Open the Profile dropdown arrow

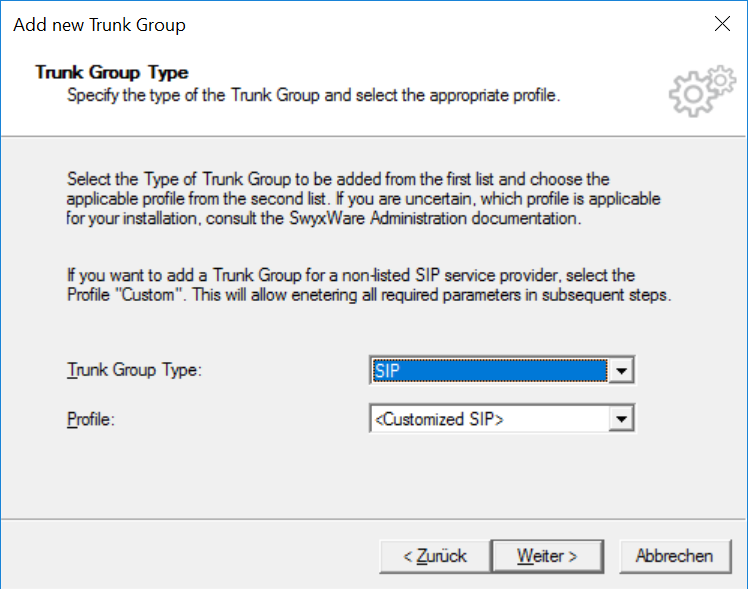[x=621, y=419]
